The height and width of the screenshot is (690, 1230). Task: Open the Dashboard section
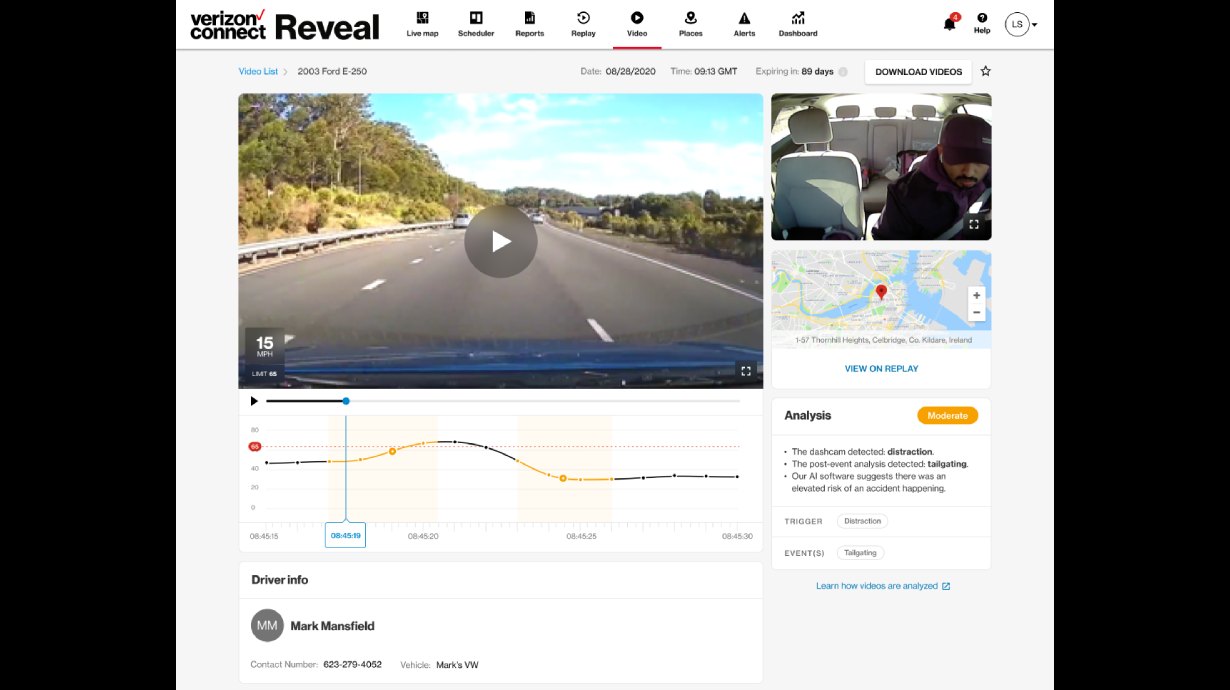click(x=797, y=24)
